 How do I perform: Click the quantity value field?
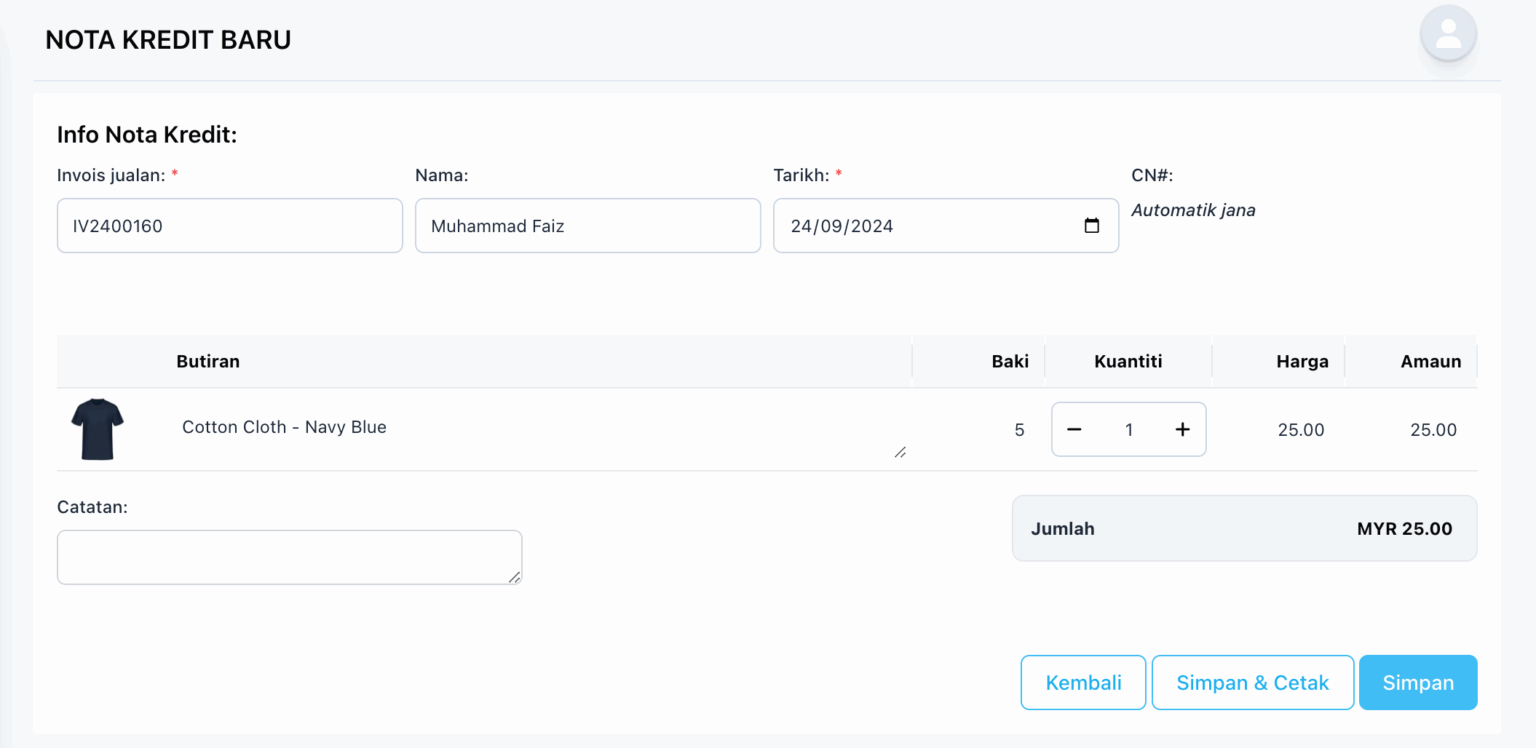pos(1128,430)
